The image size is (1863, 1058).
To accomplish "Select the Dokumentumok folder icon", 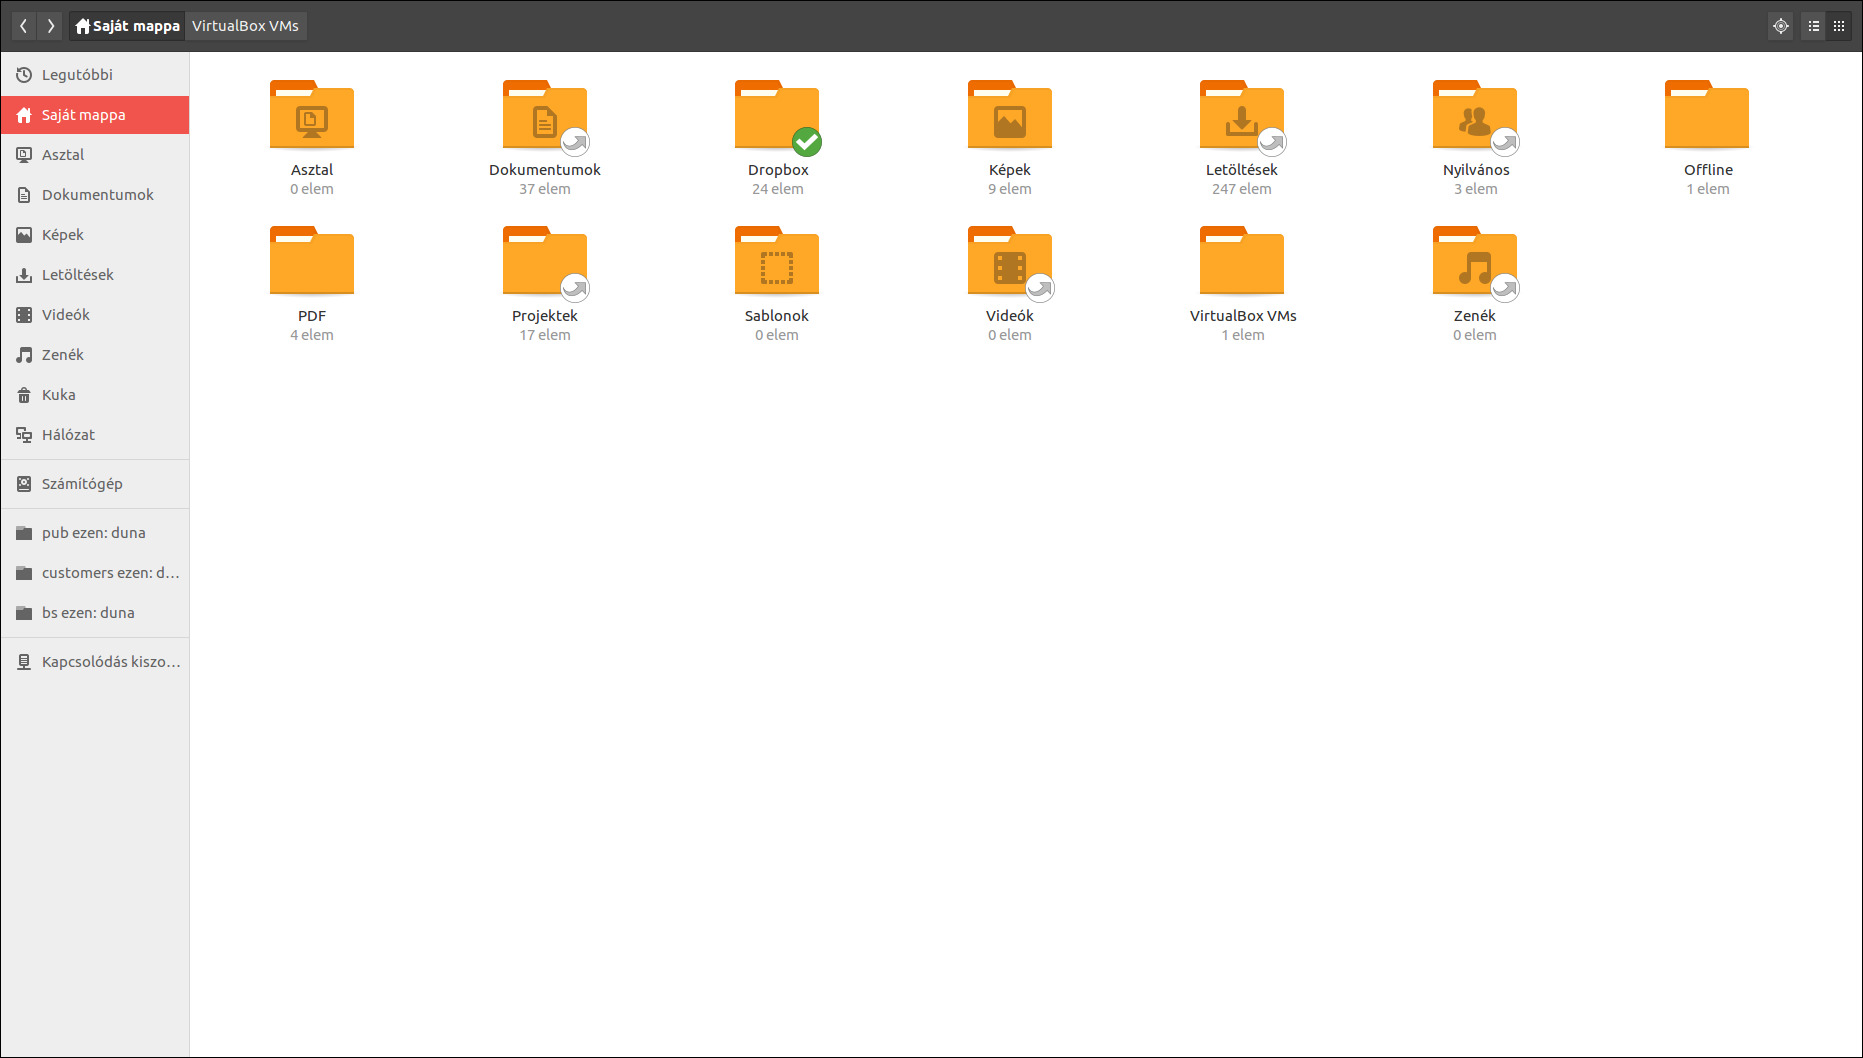I will point(545,115).
